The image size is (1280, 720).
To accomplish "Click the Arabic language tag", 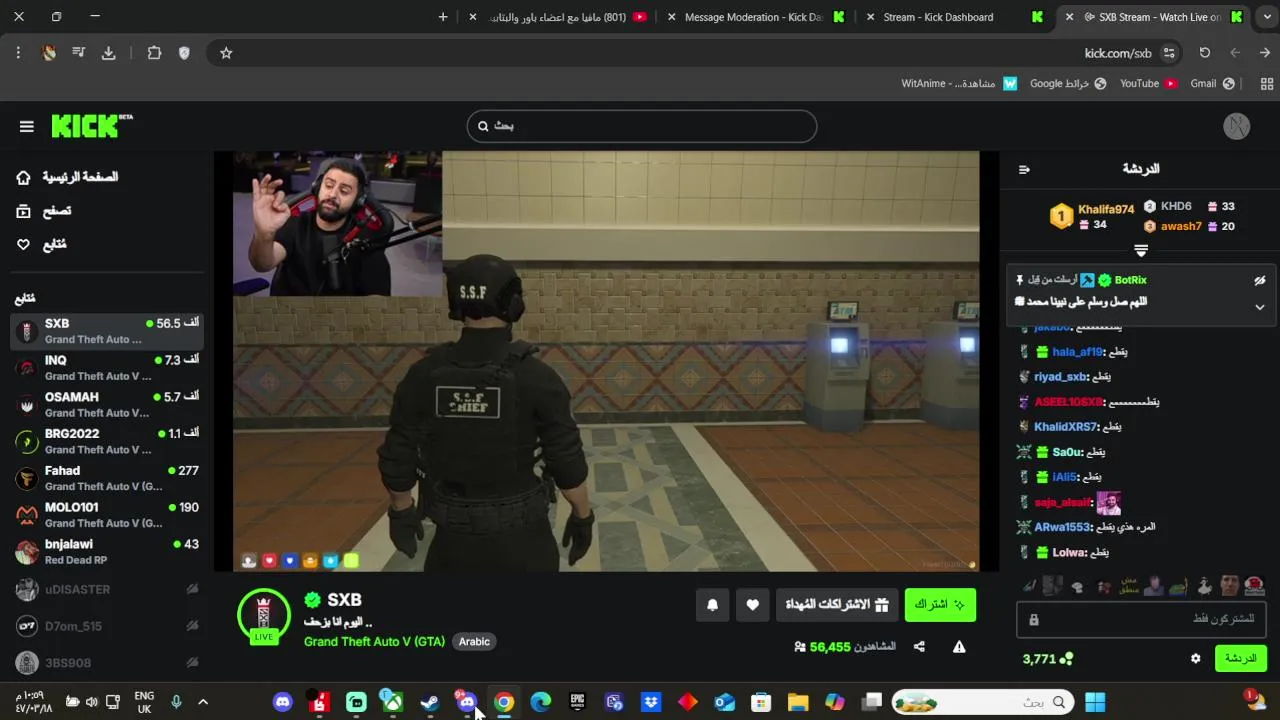I will coord(474,642).
